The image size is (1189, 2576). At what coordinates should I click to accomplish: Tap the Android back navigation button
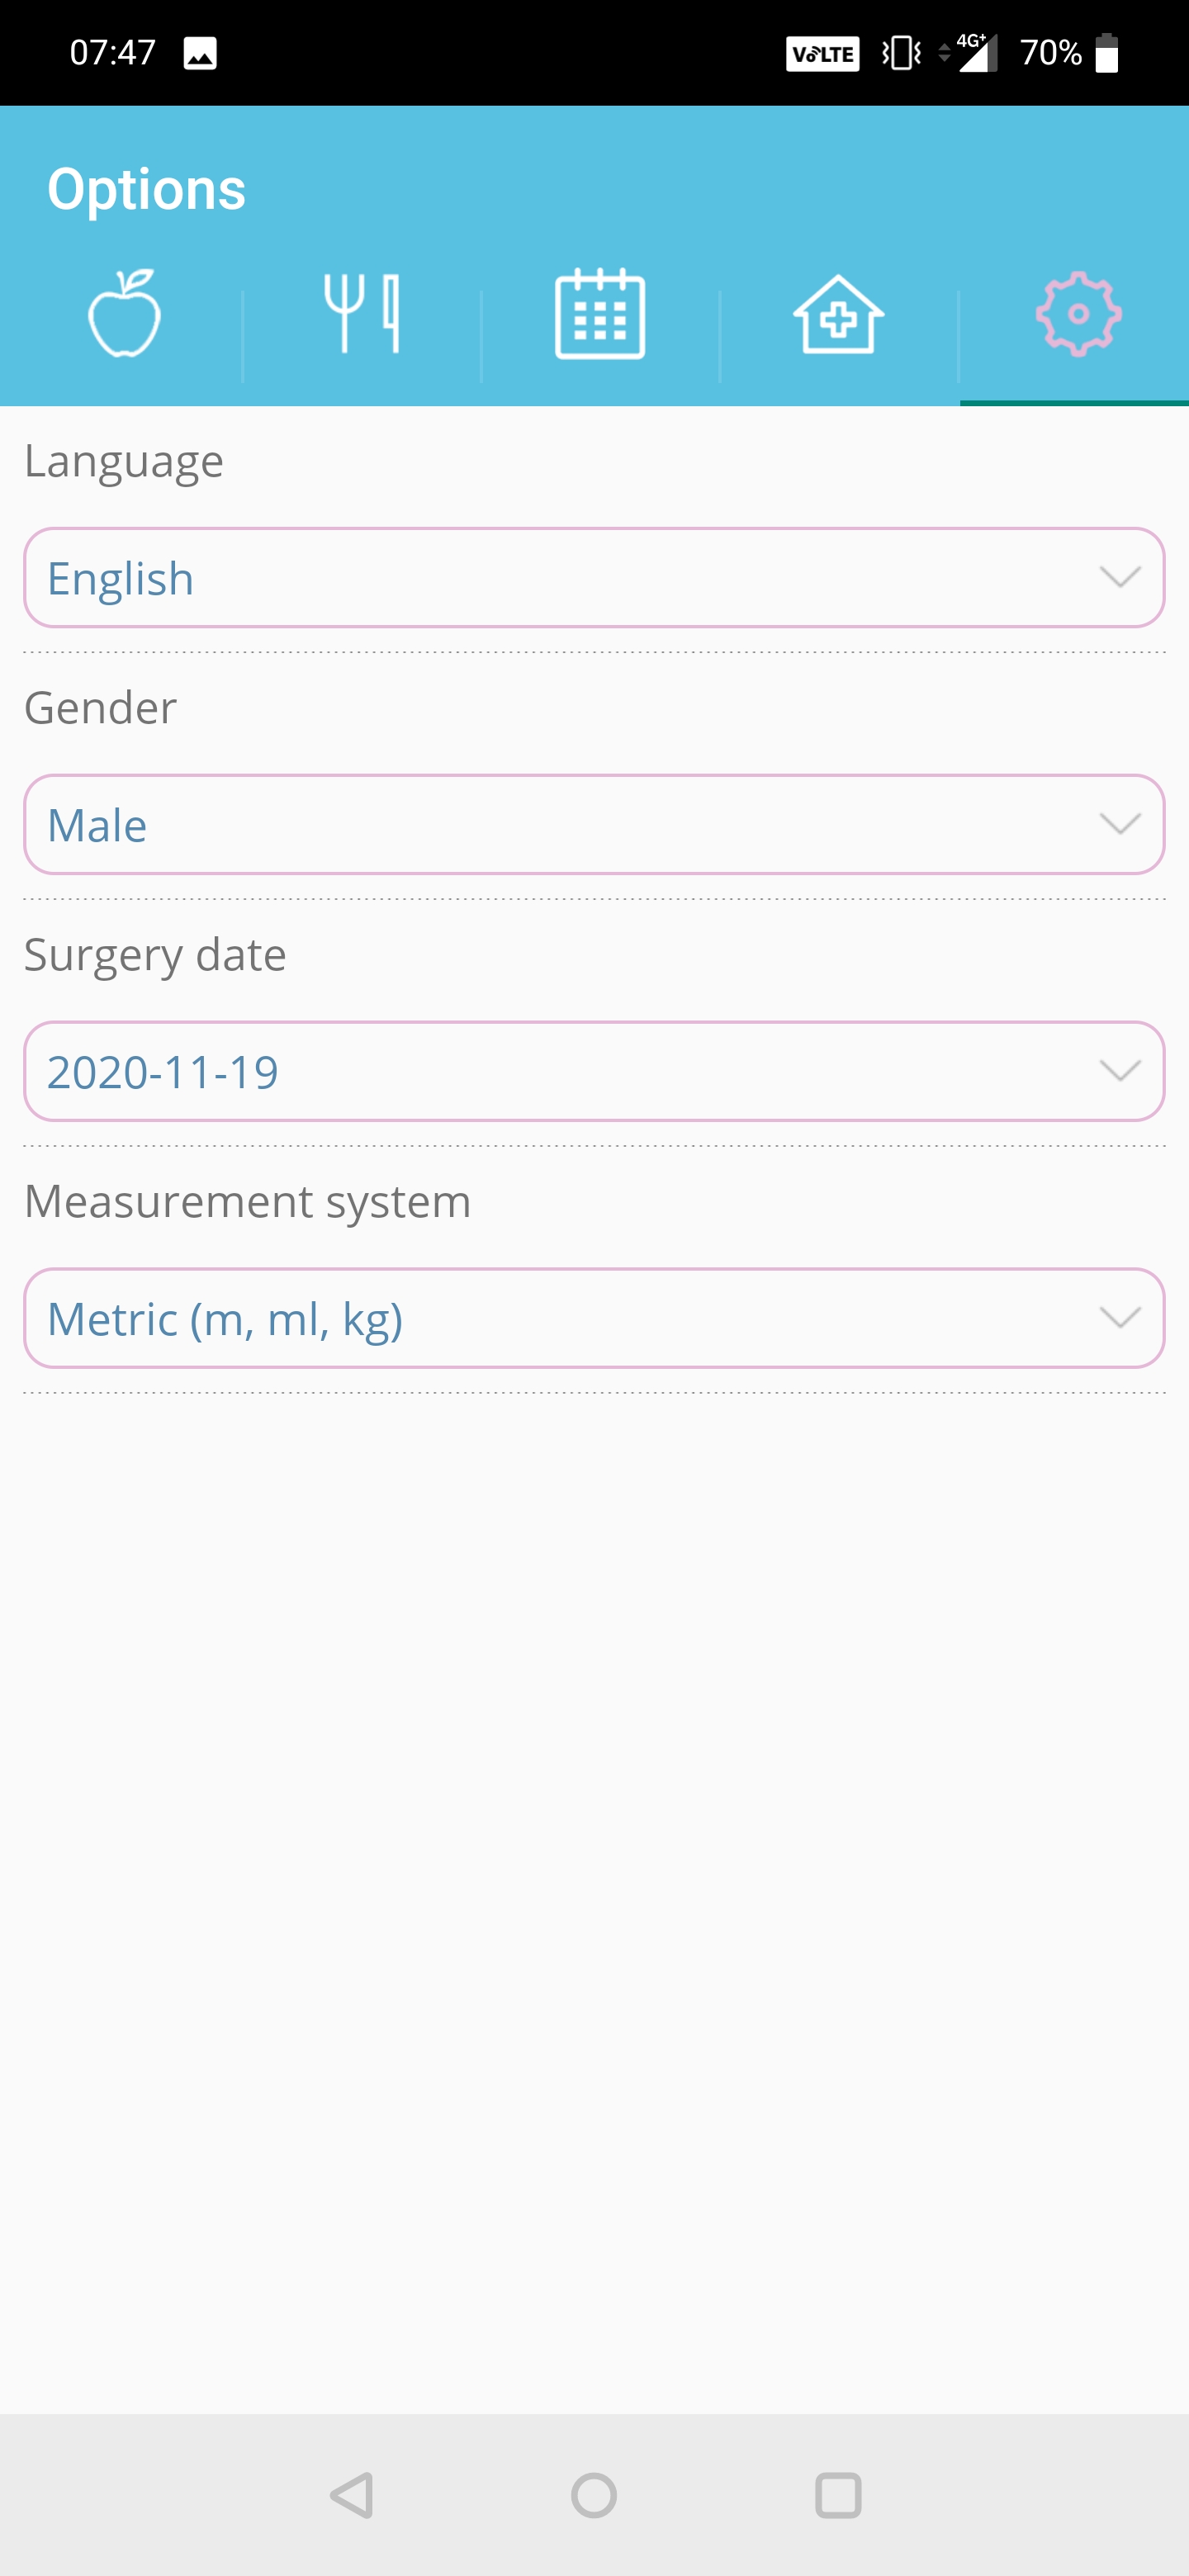[352, 2496]
